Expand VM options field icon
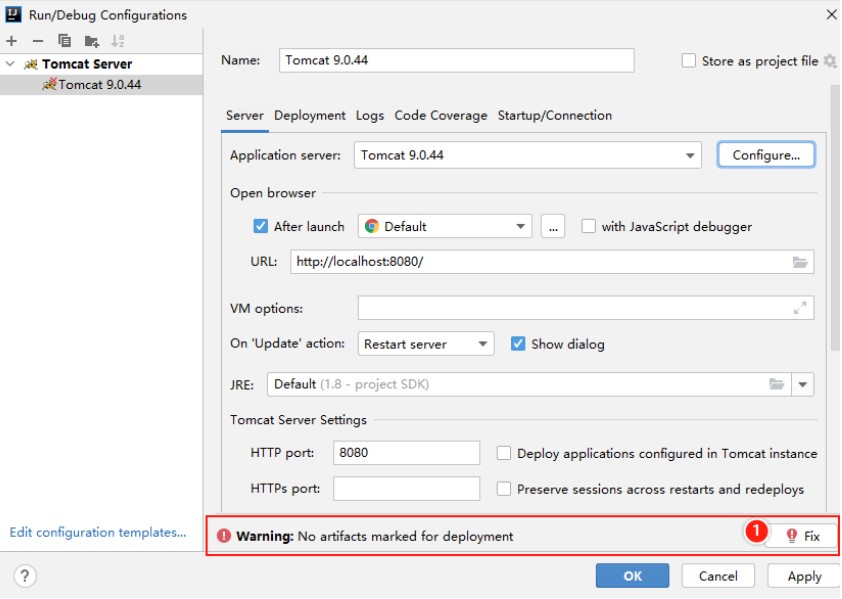 (x=800, y=308)
